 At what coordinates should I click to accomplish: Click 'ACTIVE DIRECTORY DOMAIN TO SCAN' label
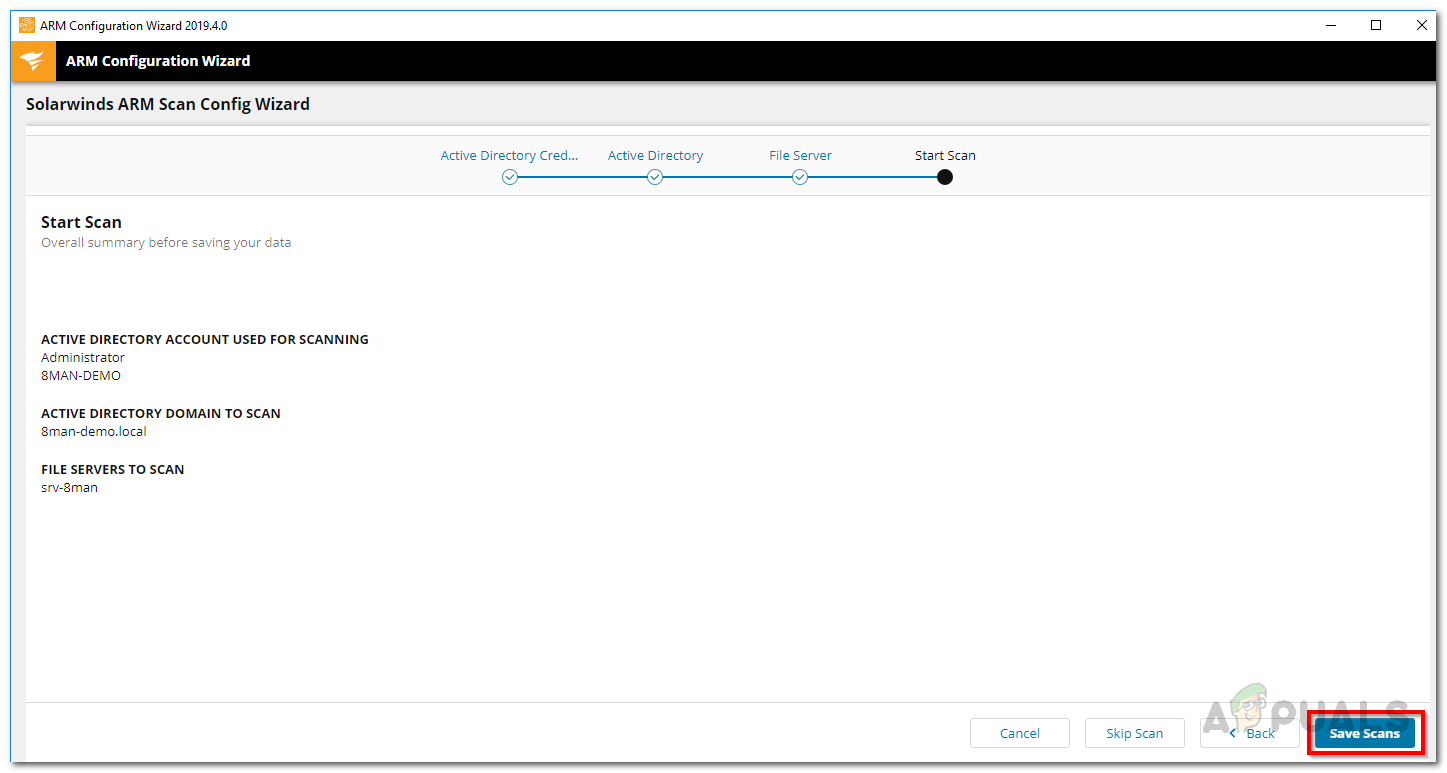click(x=161, y=413)
